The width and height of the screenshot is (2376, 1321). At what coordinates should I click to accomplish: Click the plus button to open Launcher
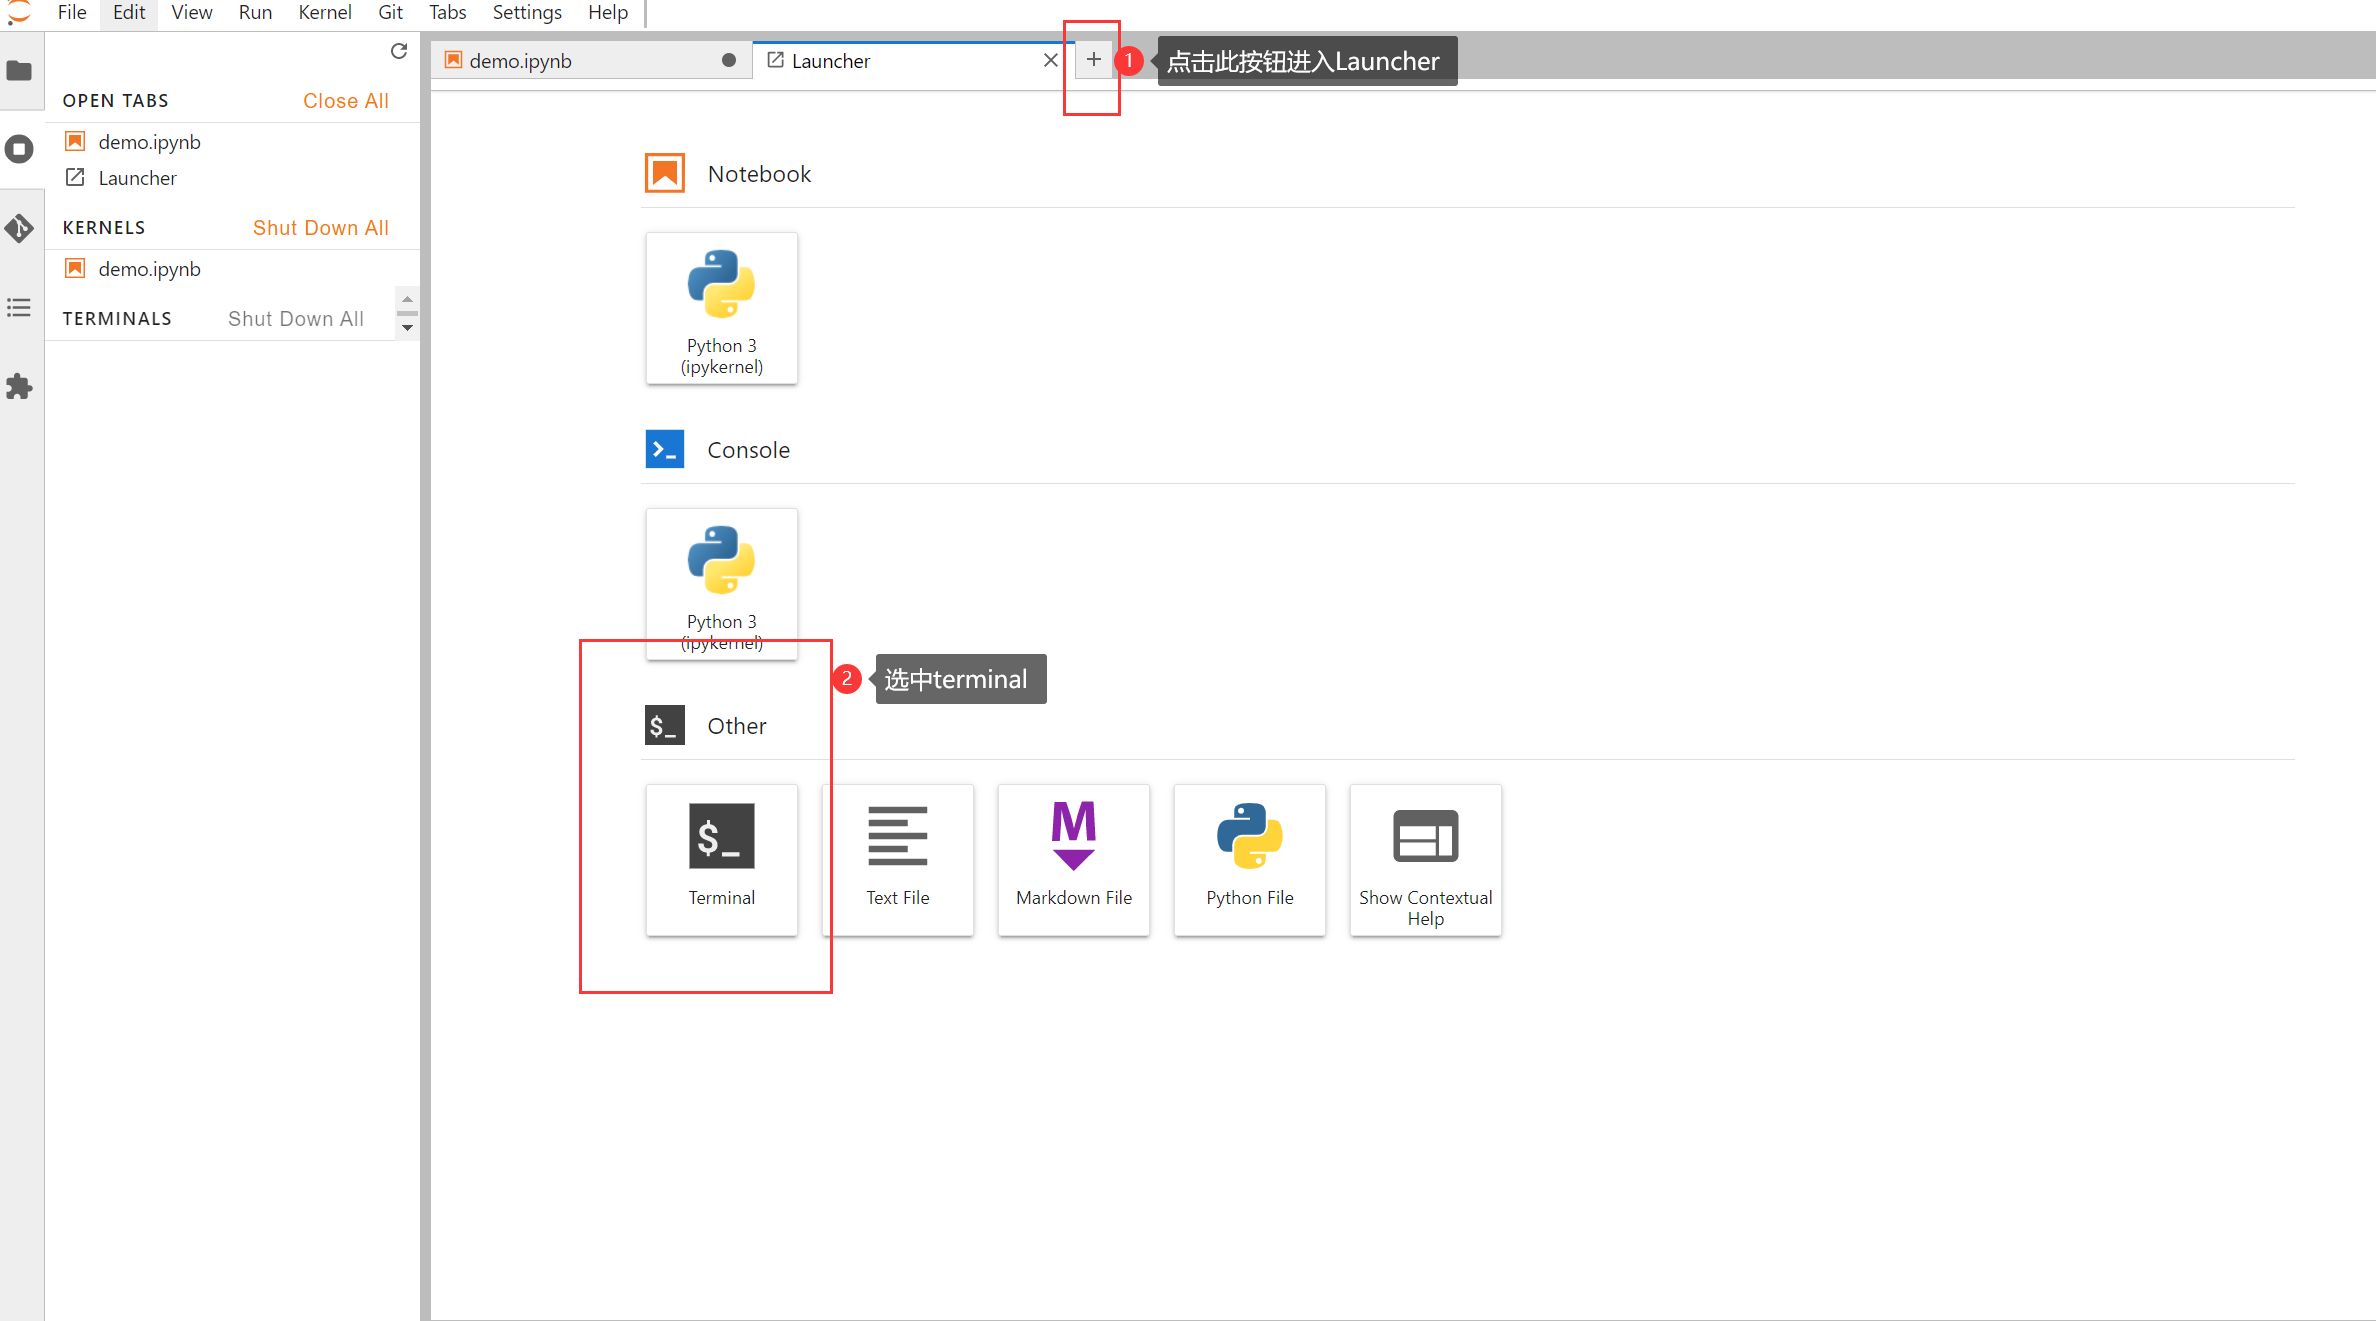pos(1093,60)
